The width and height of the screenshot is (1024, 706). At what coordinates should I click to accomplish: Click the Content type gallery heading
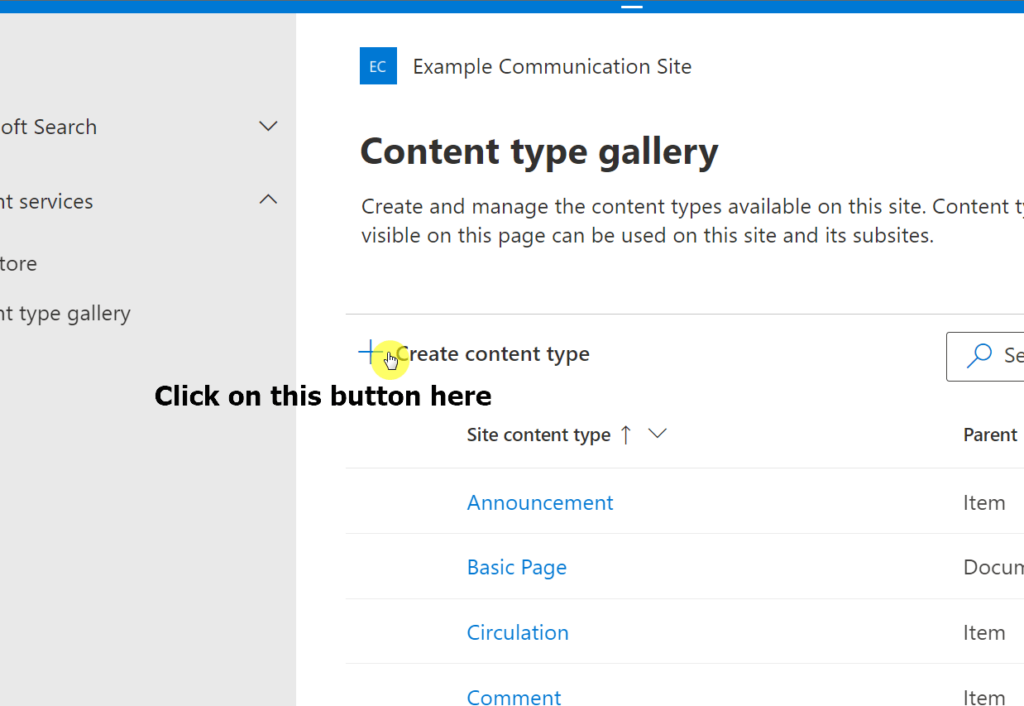pos(539,152)
